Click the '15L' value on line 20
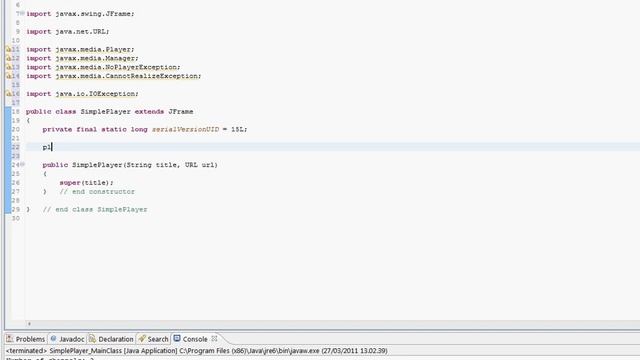 point(237,129)
